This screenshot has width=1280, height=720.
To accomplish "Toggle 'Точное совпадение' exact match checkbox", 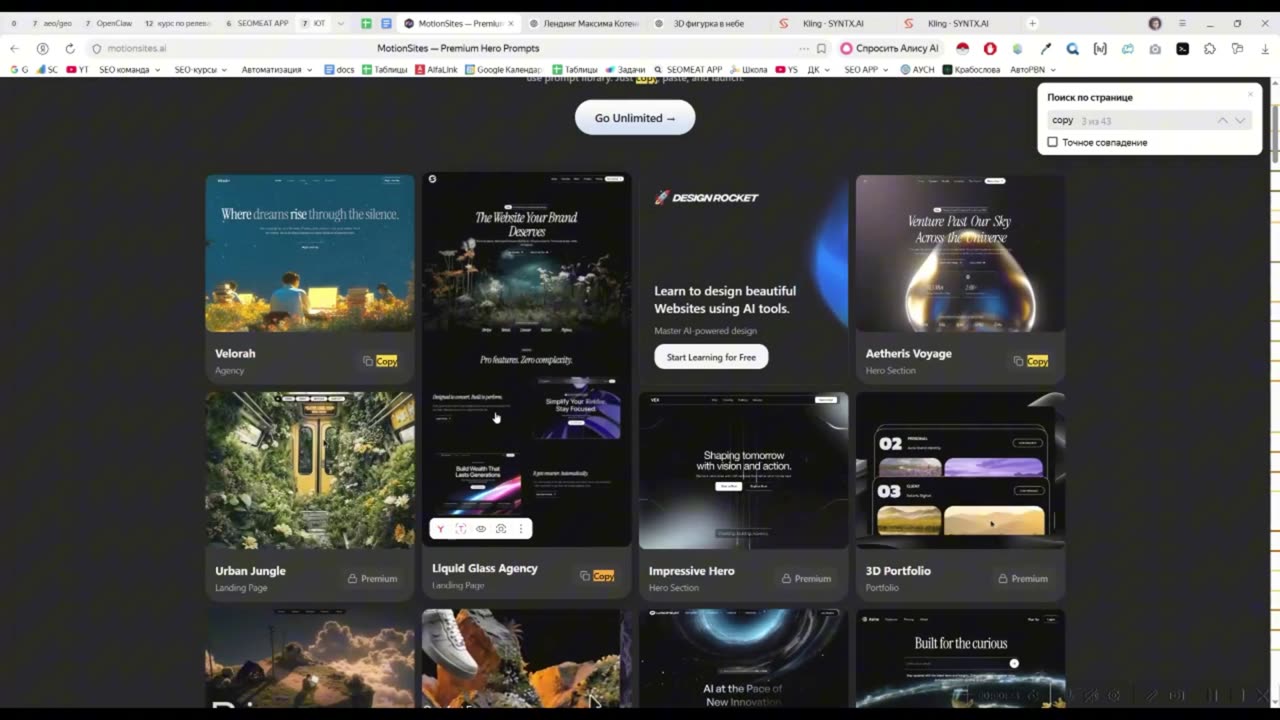I will 1052,142.
